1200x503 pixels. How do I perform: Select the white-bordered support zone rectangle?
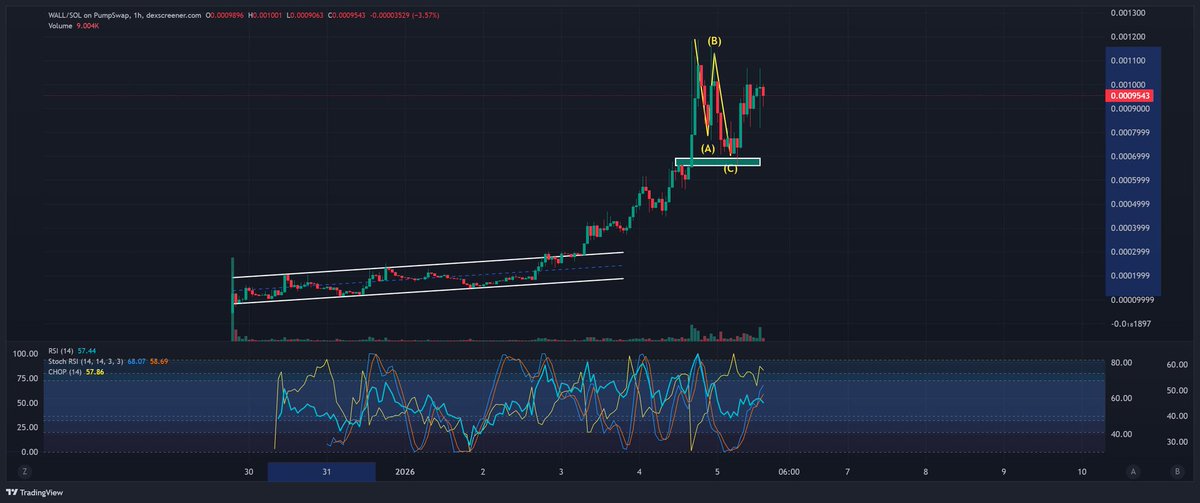coord(718,161)
